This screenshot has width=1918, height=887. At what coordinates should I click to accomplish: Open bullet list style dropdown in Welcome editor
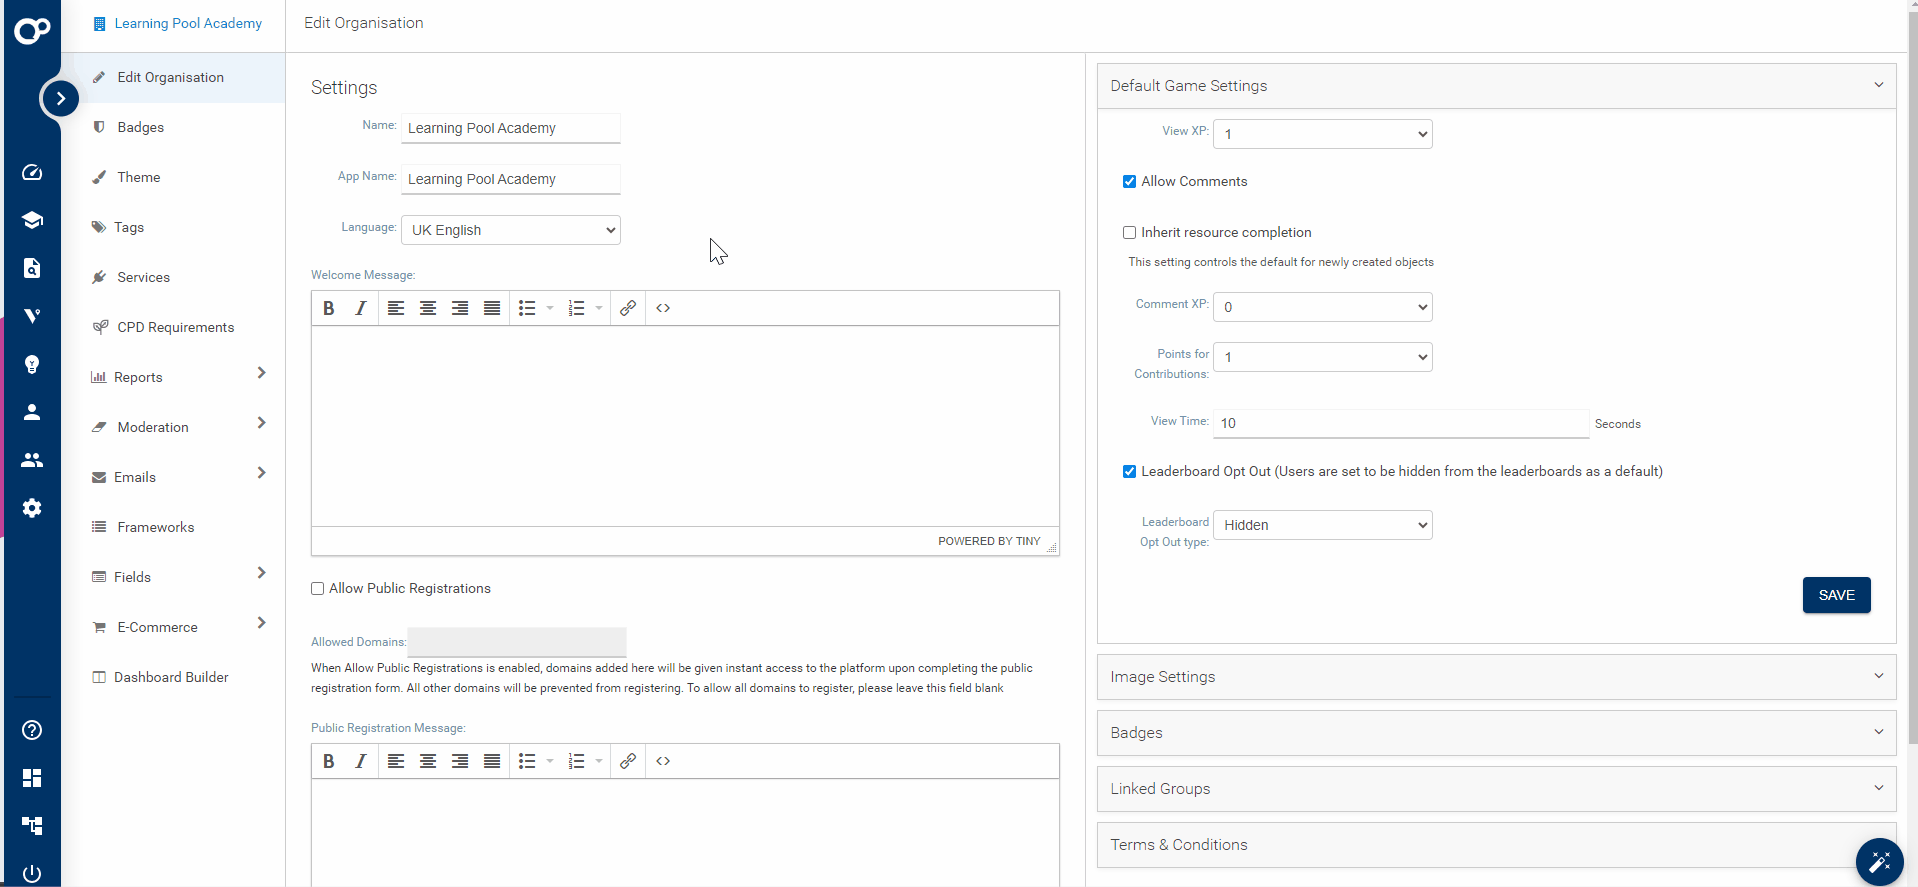550,308
